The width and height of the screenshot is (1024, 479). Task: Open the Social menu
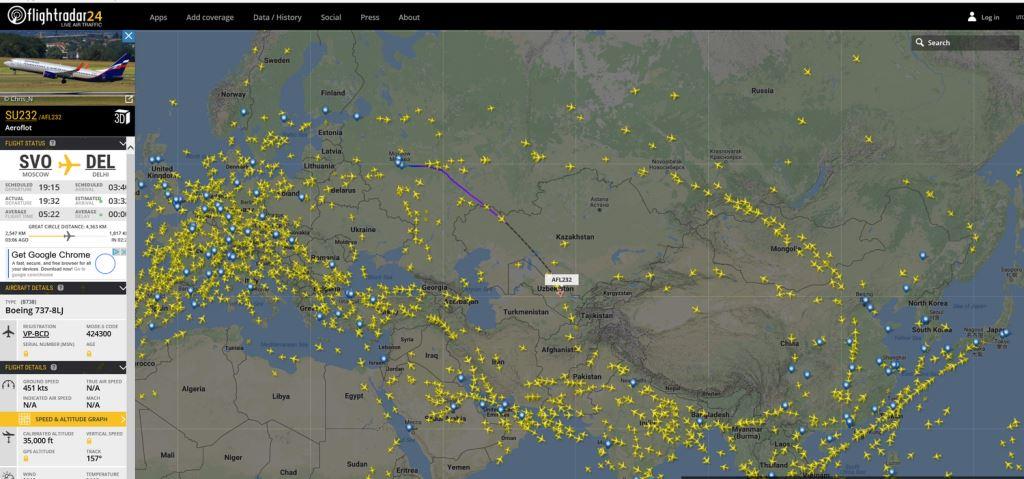coord(330,18)
